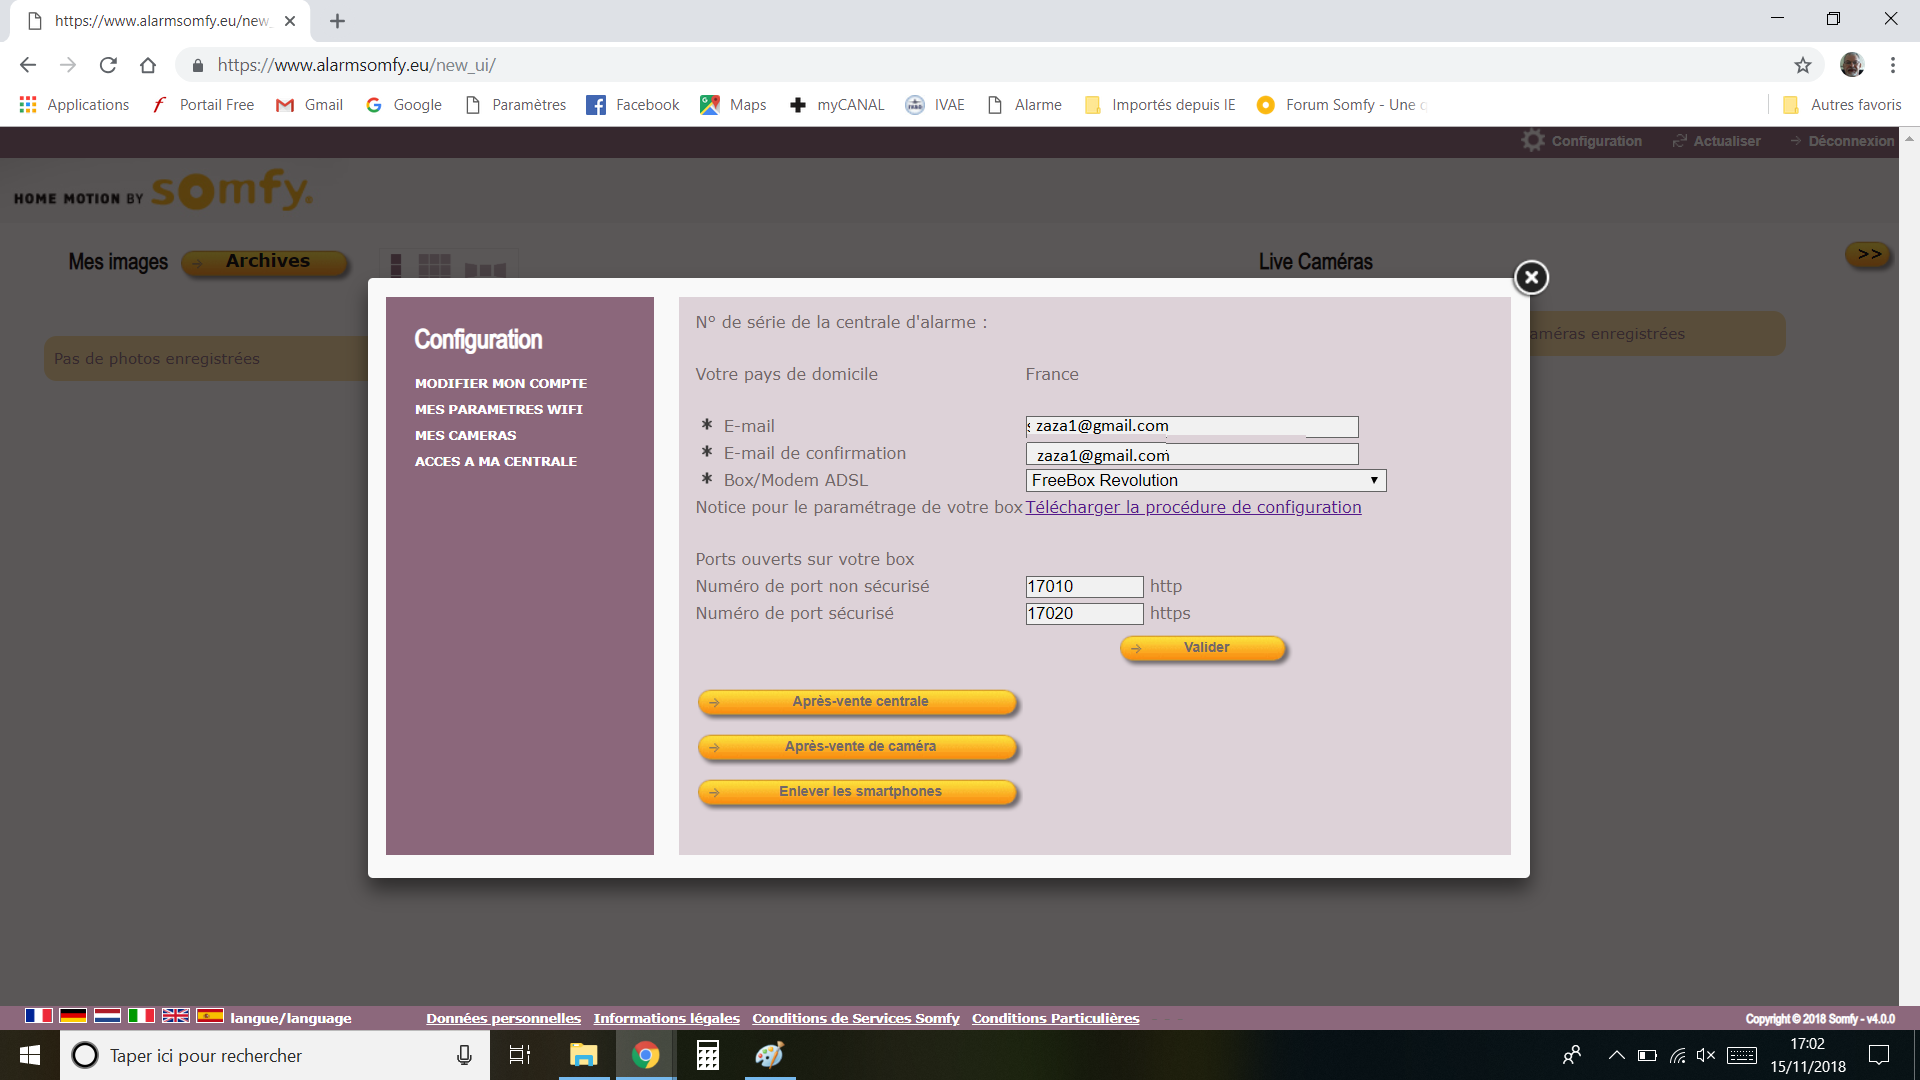Click the Chrome reload page icon
This screenshot has width=1920, height=1080.
coord(108,65)
